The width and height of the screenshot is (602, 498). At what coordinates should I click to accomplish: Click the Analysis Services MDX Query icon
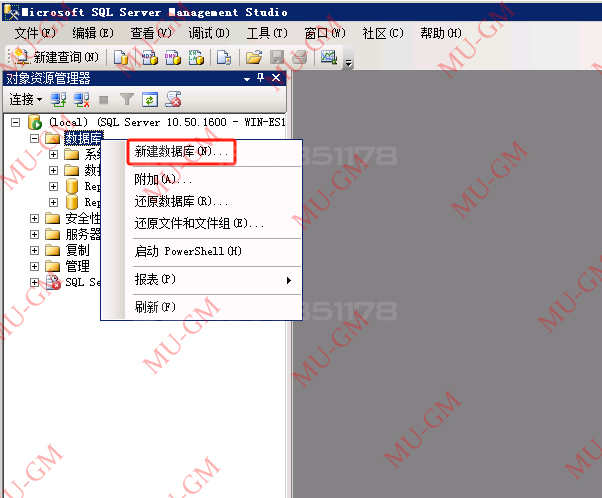(150, 58)
